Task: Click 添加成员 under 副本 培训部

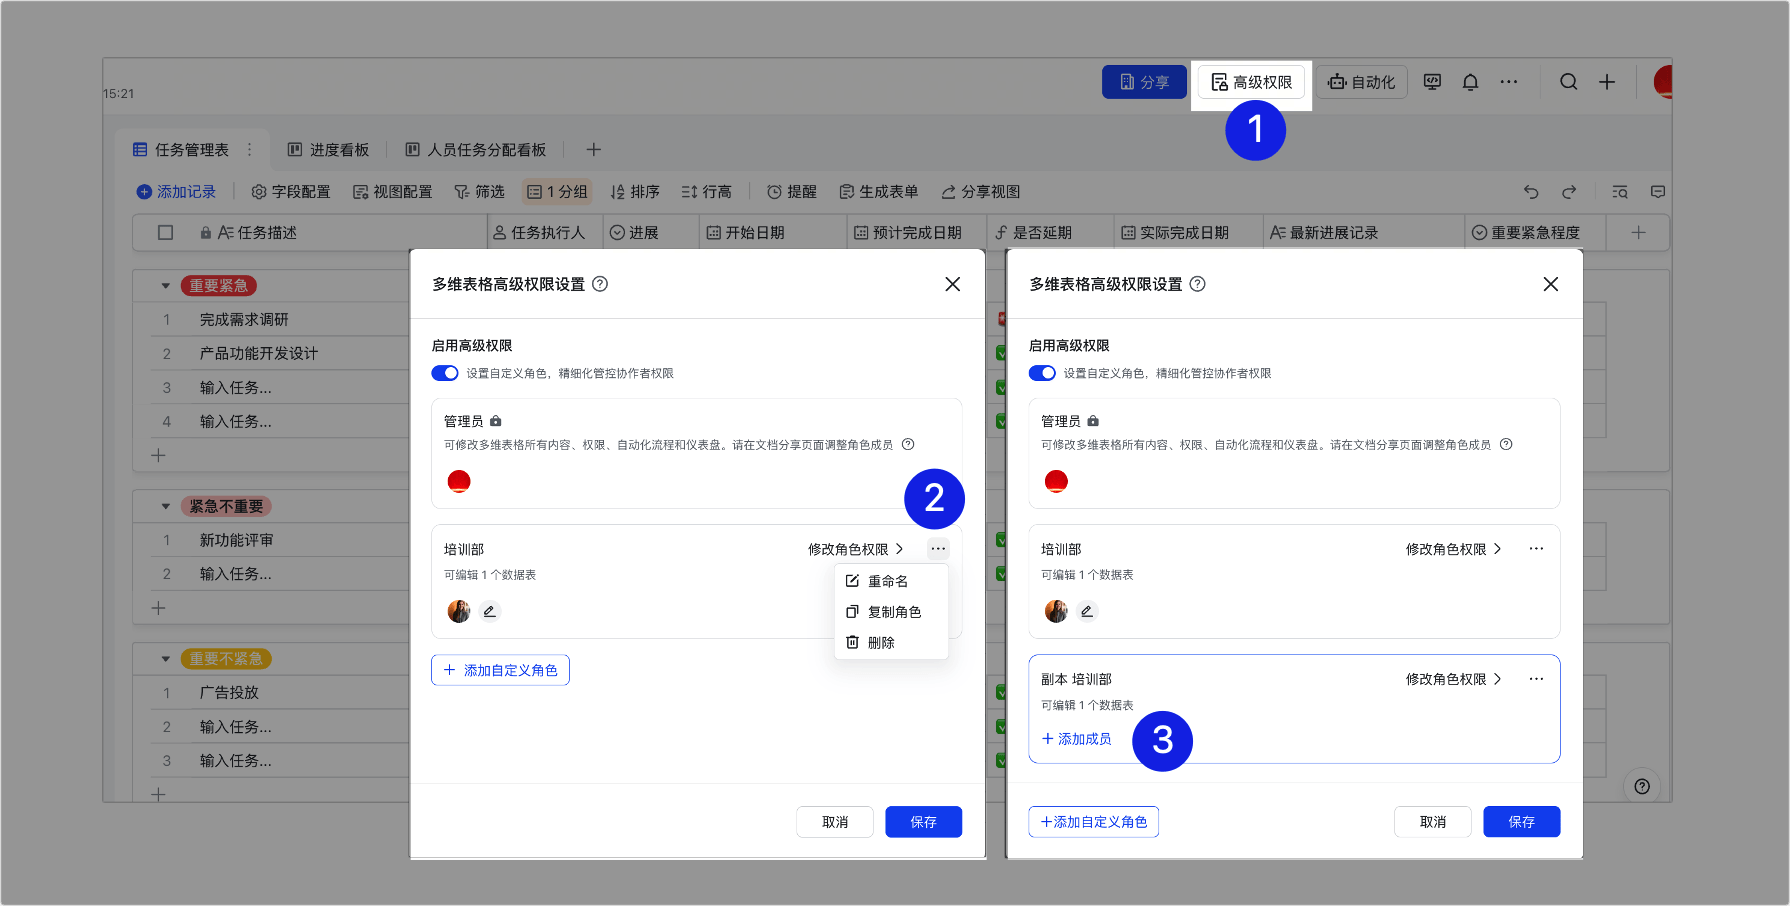Action: click(x=1077, y=739)
